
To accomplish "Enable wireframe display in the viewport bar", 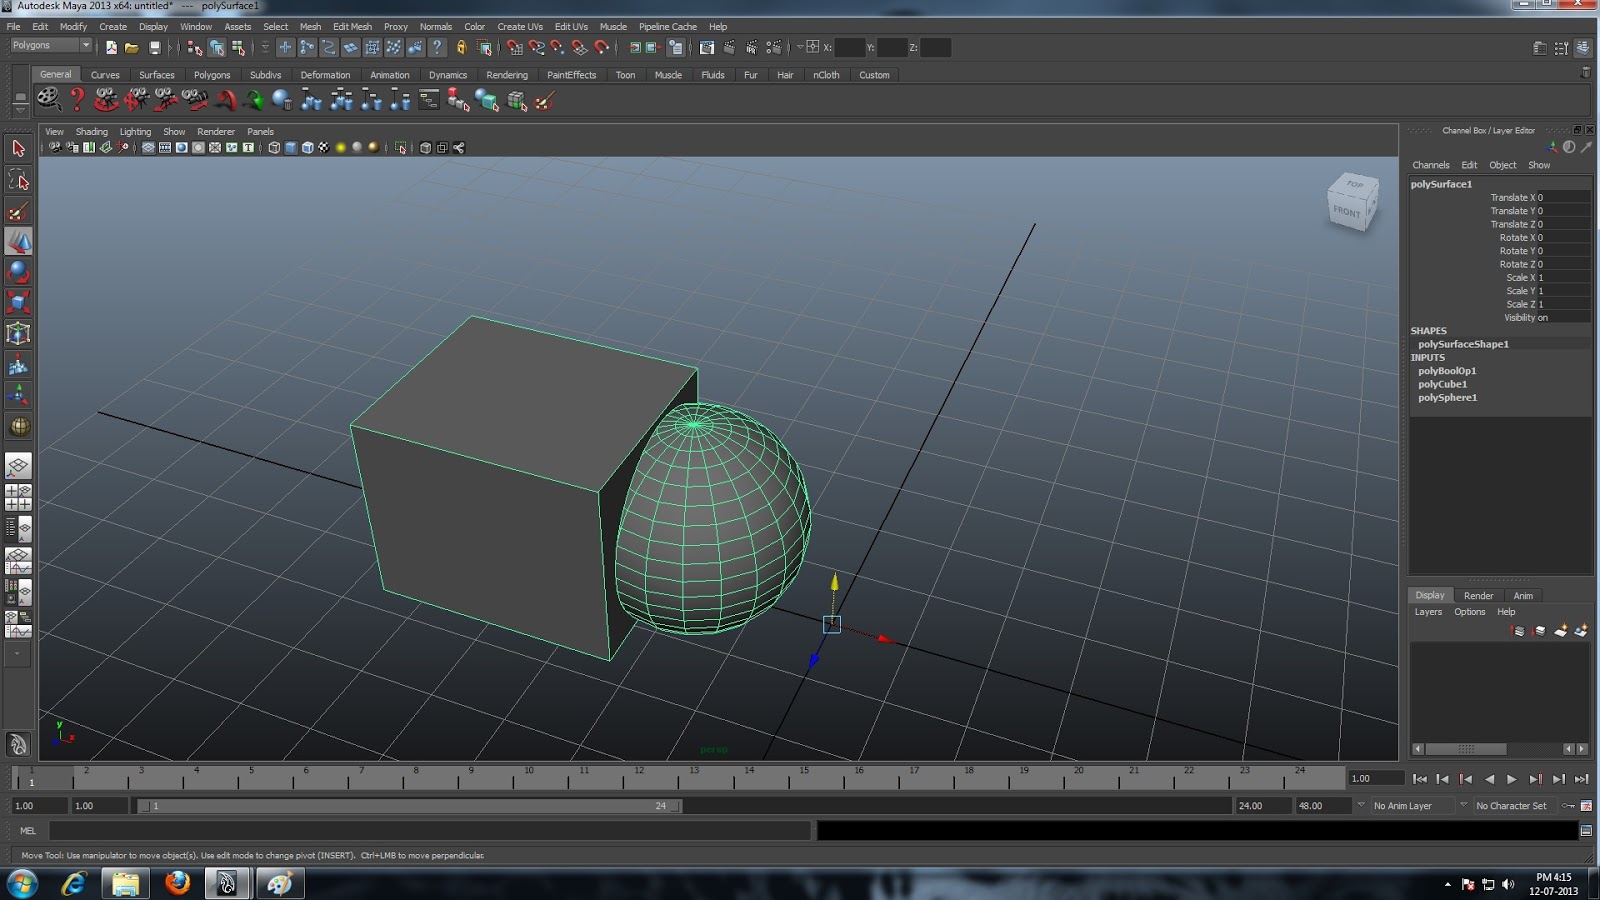I will [x=274, y=148].
